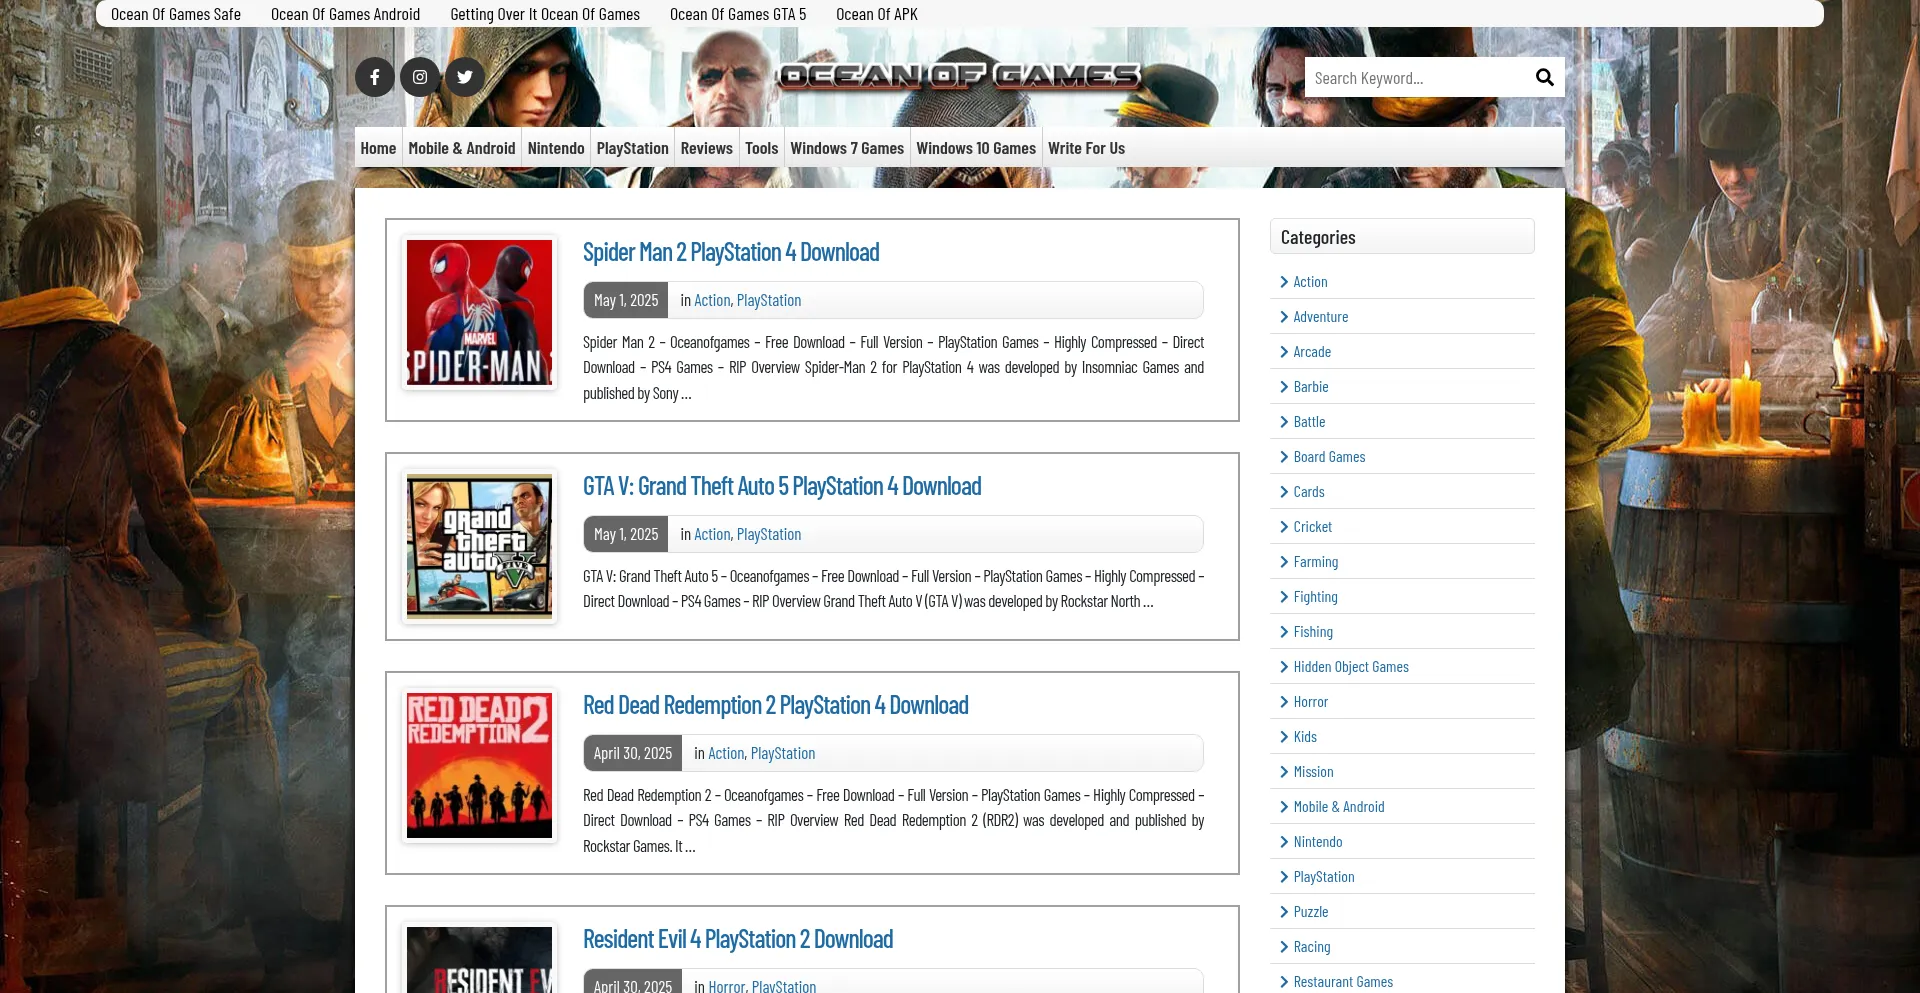Select Battle category
This screenshot has width=1920, height=993.
pyautogui.click(x=1309, y=422)
